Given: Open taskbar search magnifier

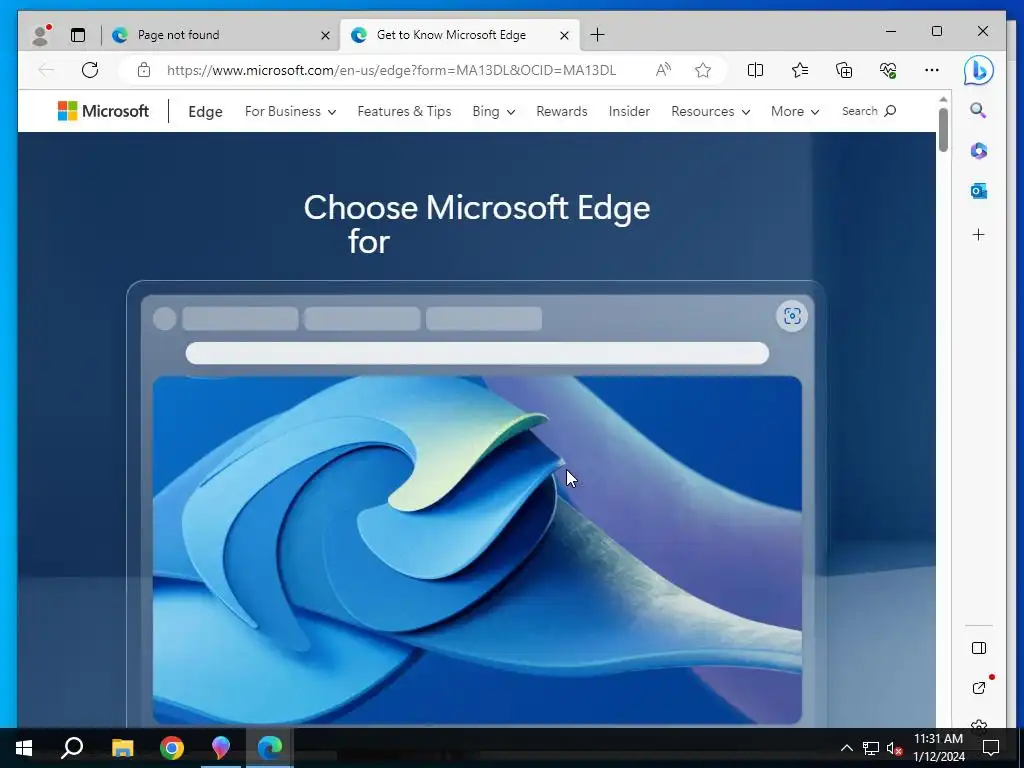Looking at the screenshot, I should click(72, 748).
